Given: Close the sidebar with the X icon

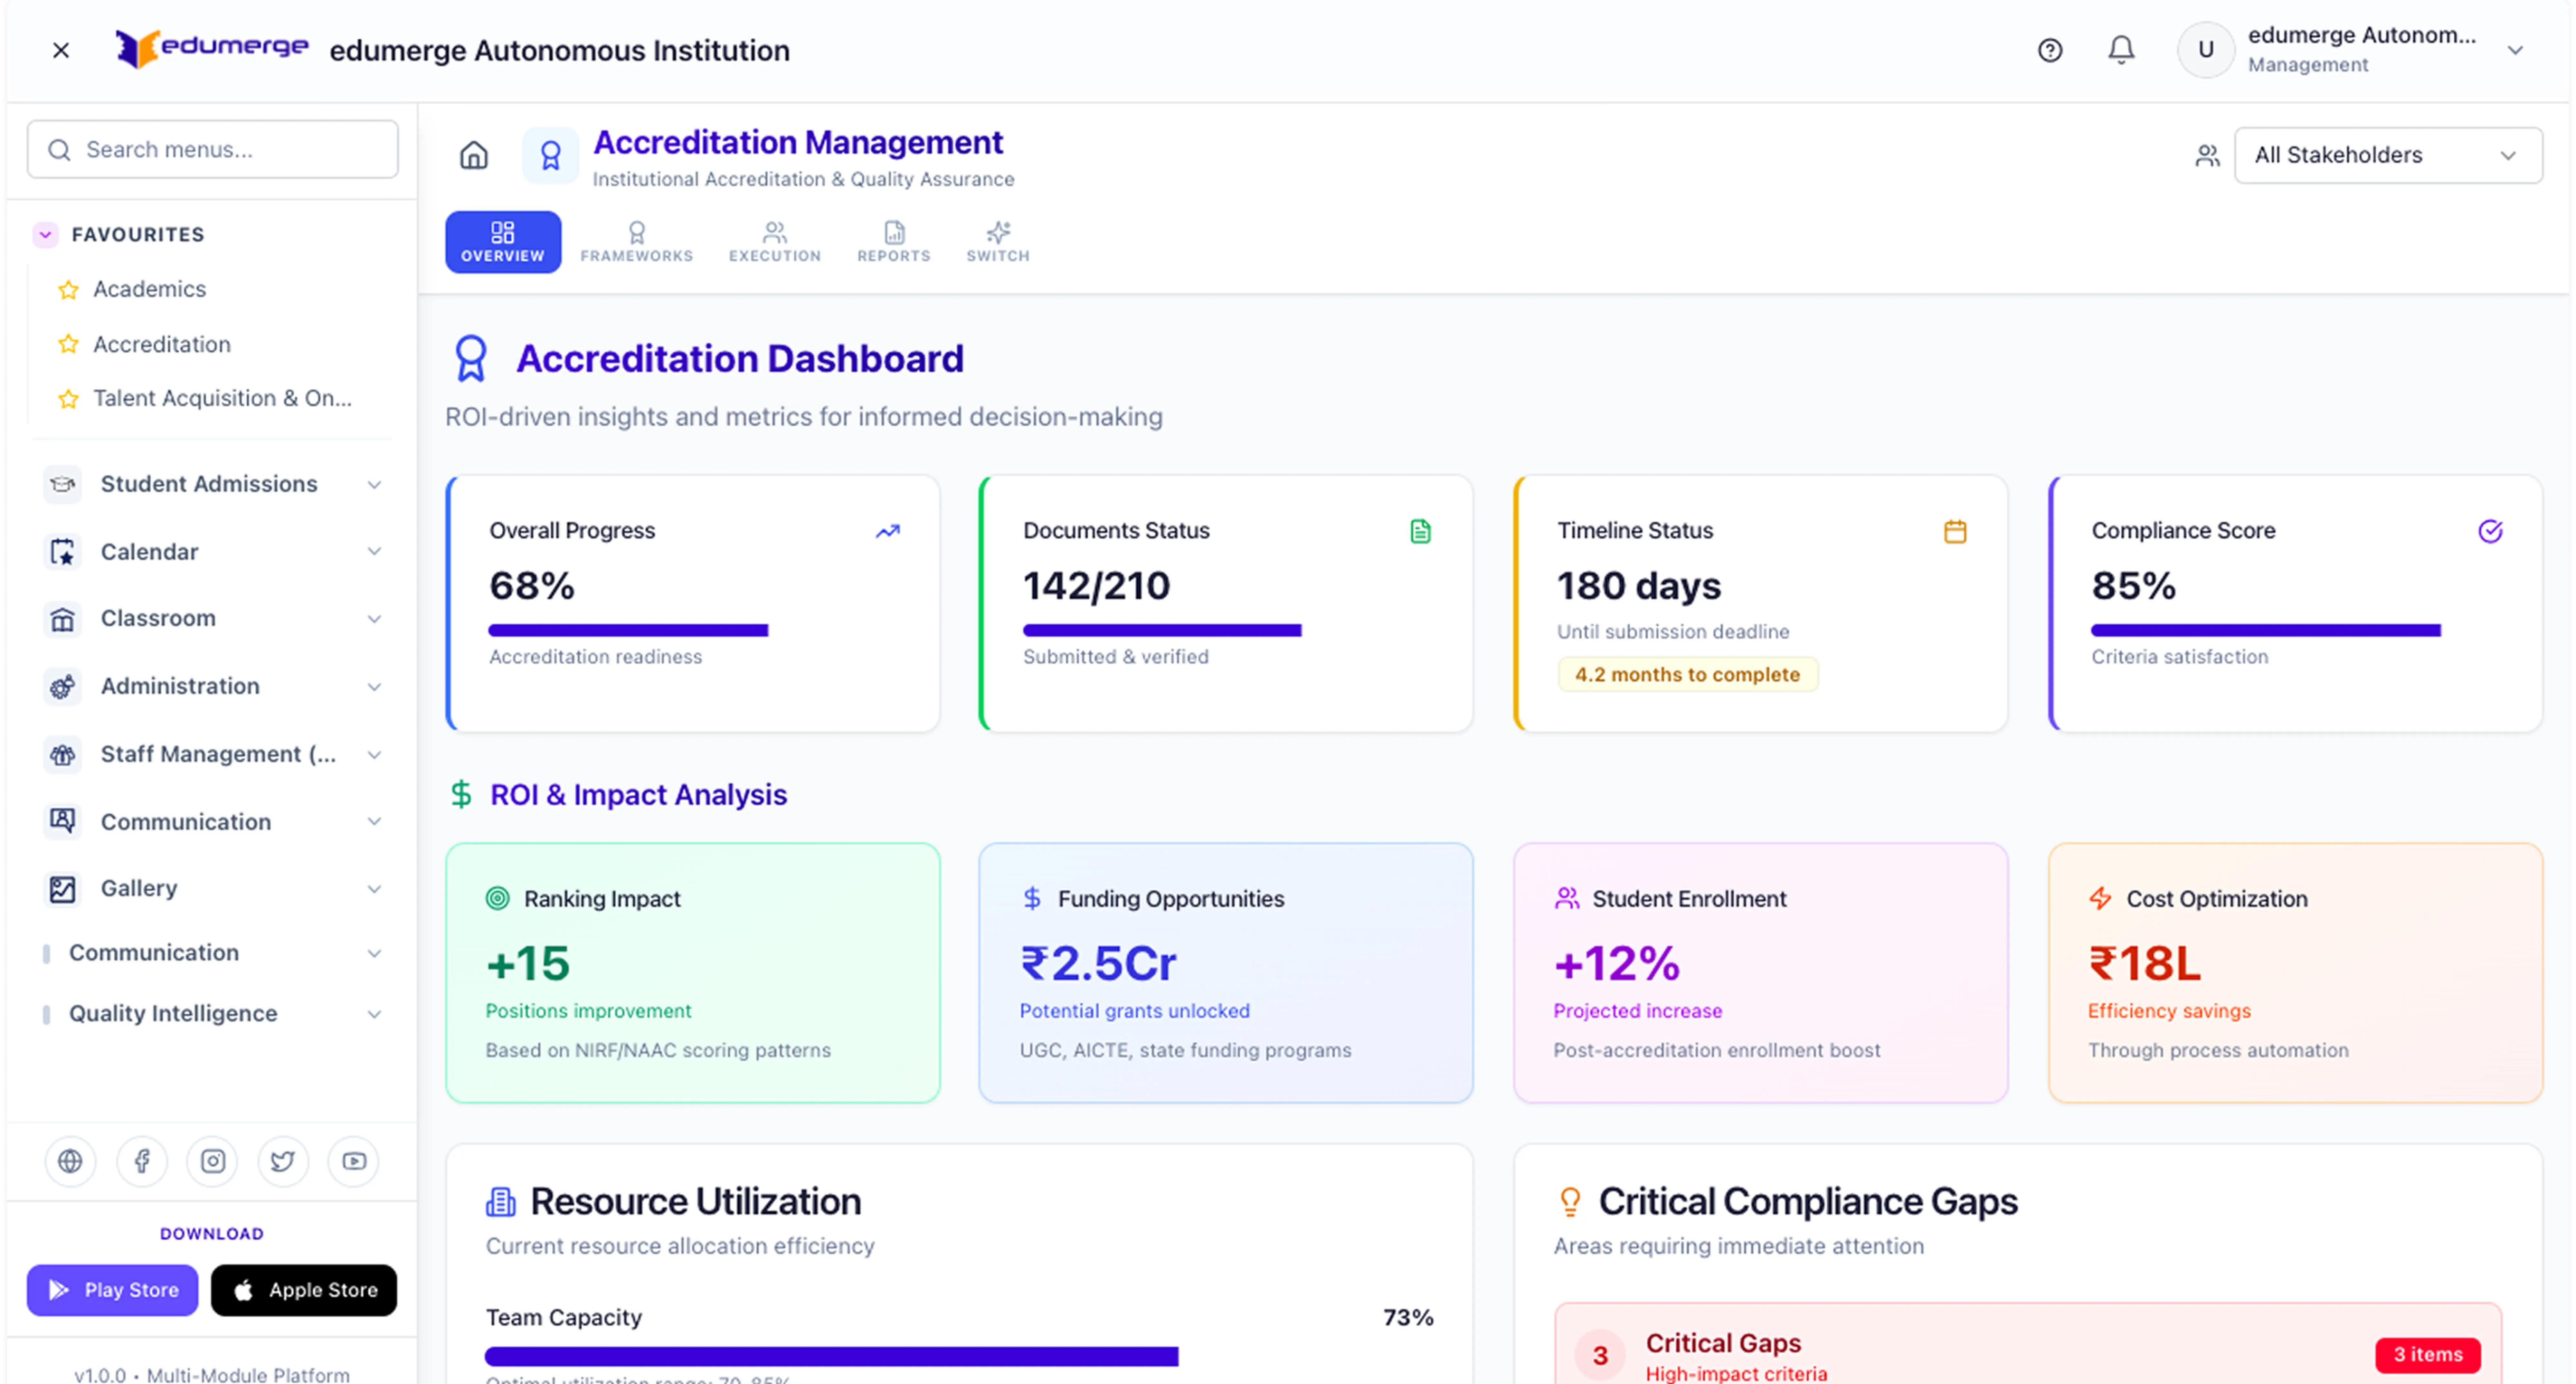Looking at the screenshot, I should tap(61, 50).
